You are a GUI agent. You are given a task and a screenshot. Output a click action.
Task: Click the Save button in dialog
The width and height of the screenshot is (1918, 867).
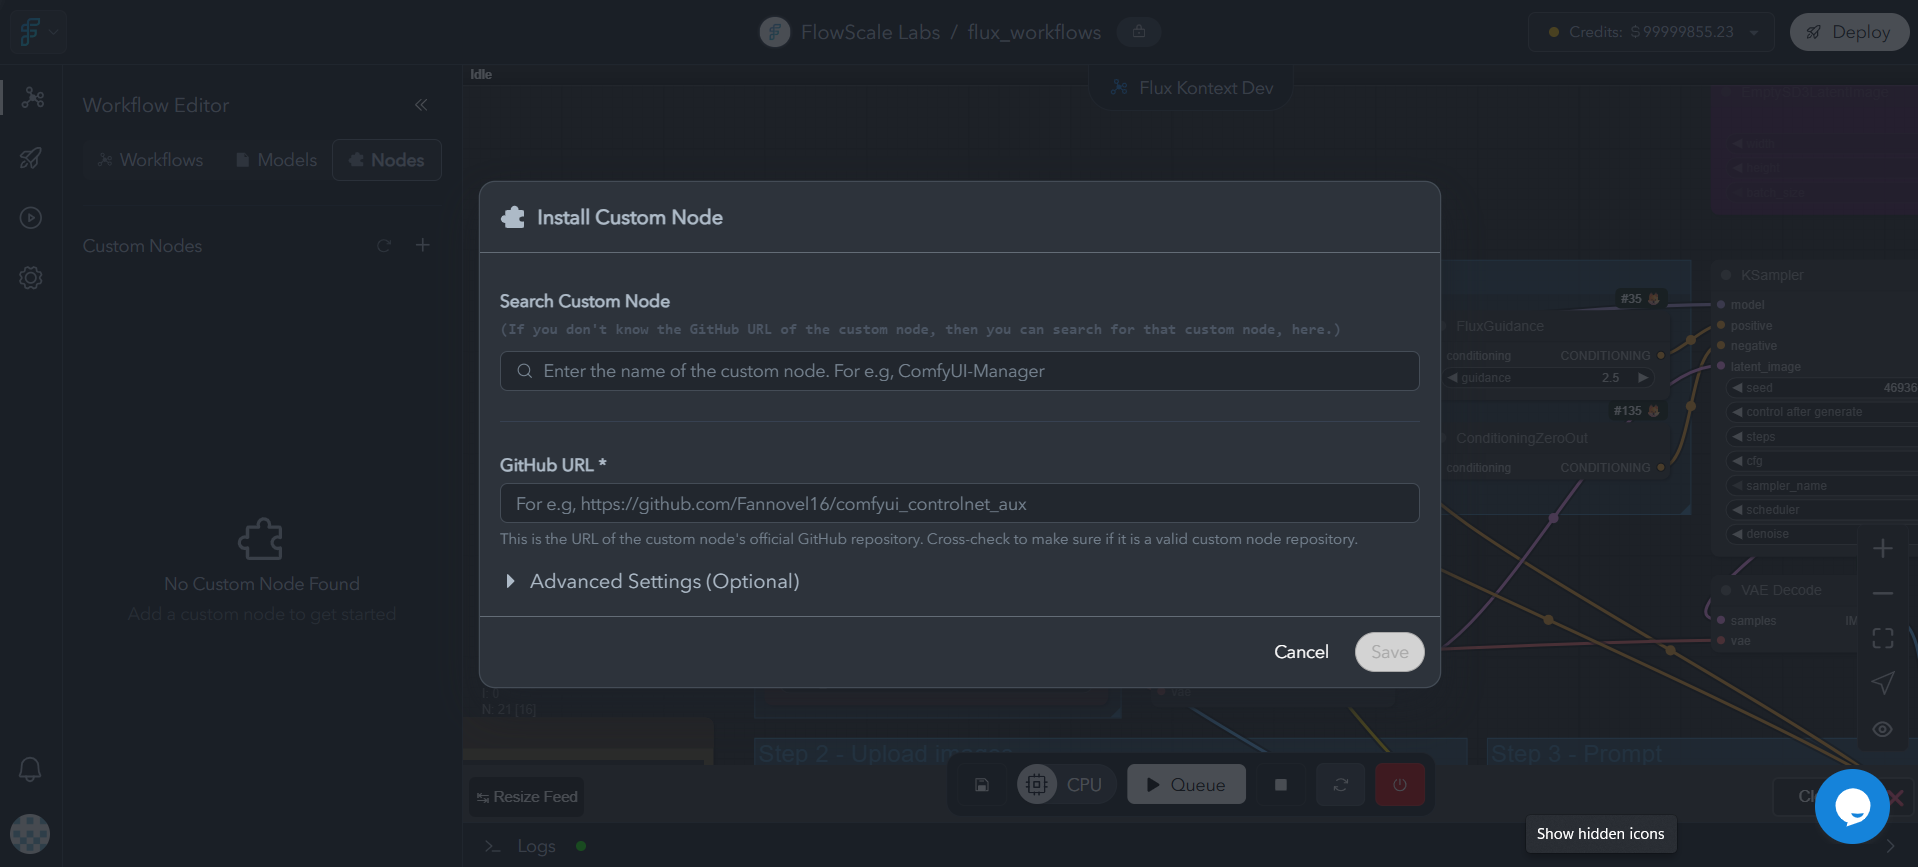(x=1389, y=652)
